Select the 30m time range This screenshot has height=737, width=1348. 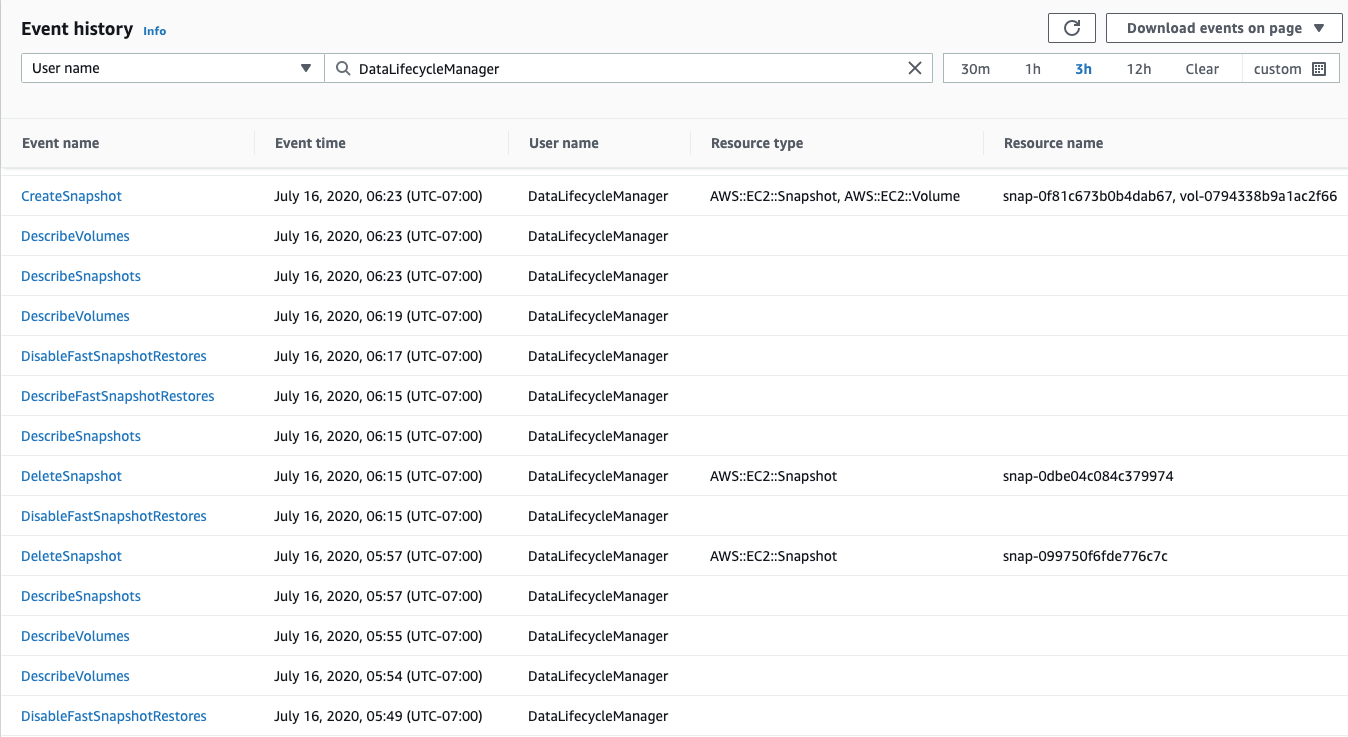[x=974, y=68]
